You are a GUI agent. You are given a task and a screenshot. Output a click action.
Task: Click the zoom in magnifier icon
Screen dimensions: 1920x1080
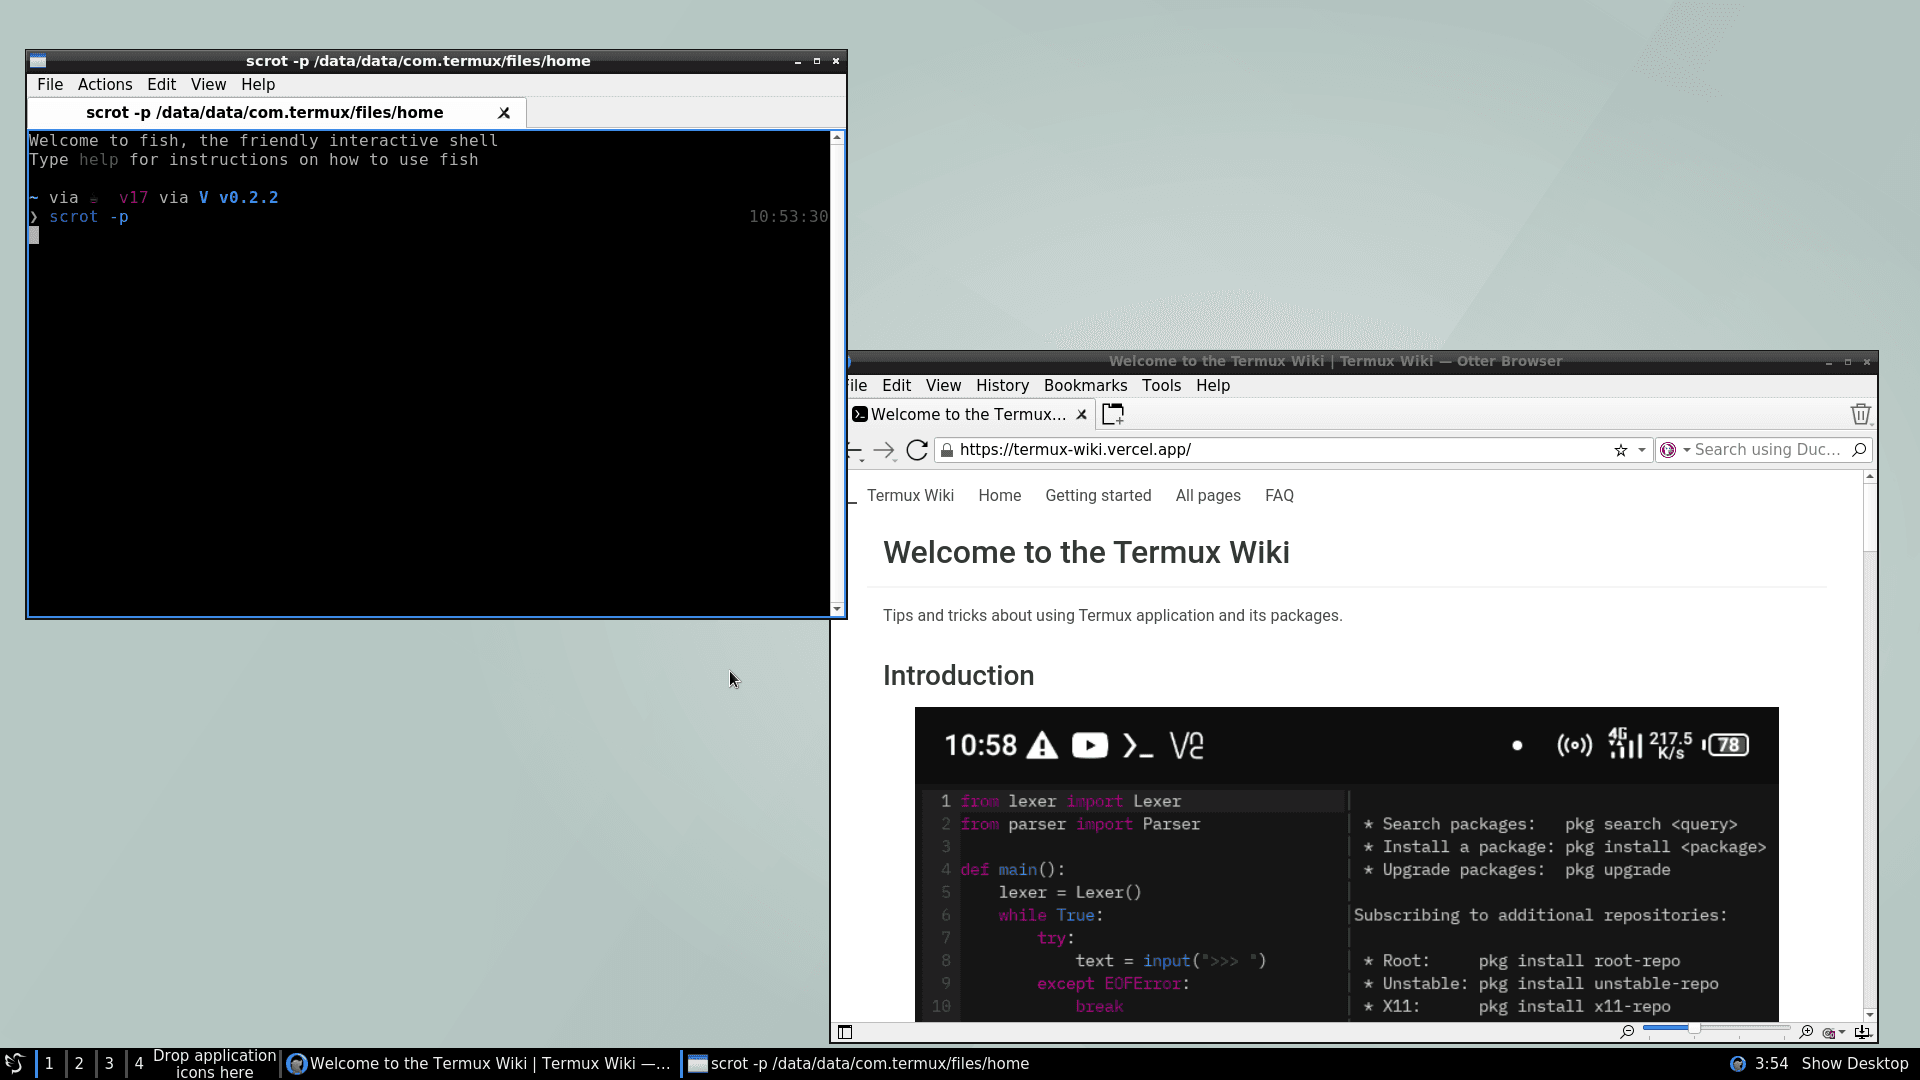tap(1806, 1032)
